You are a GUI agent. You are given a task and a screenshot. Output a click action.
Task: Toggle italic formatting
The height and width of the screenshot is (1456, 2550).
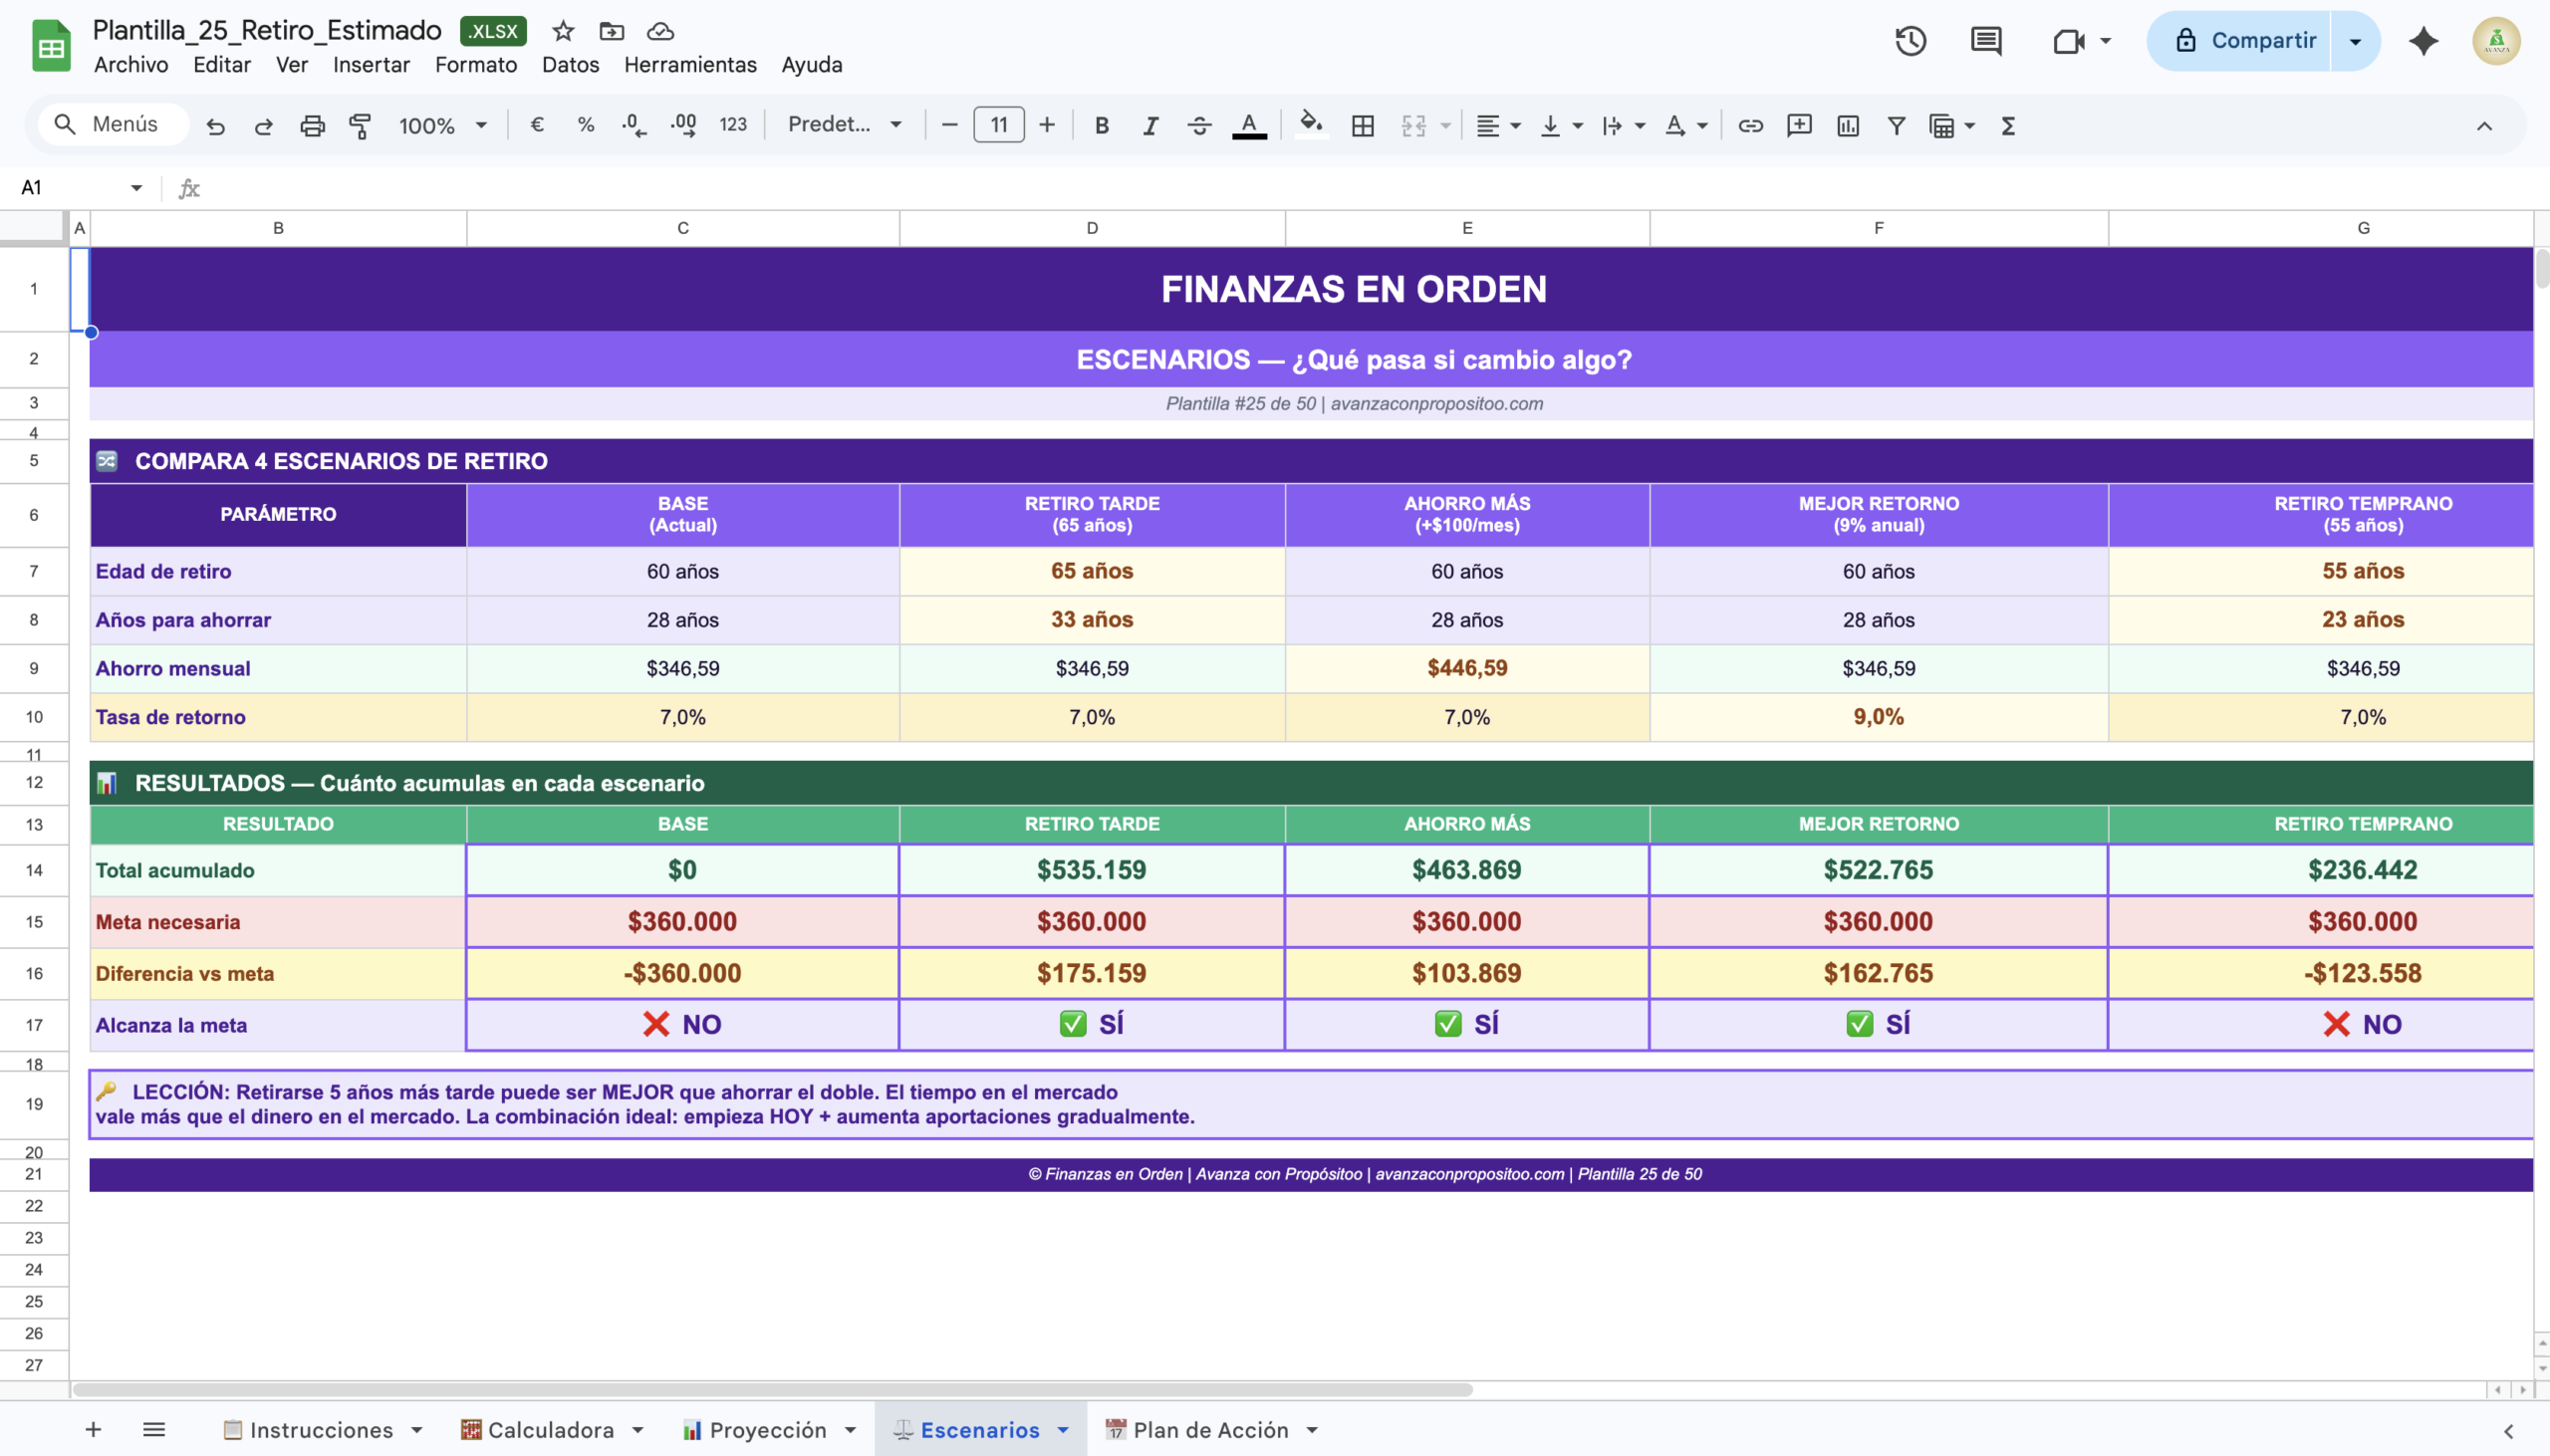tap(1150, 126)
